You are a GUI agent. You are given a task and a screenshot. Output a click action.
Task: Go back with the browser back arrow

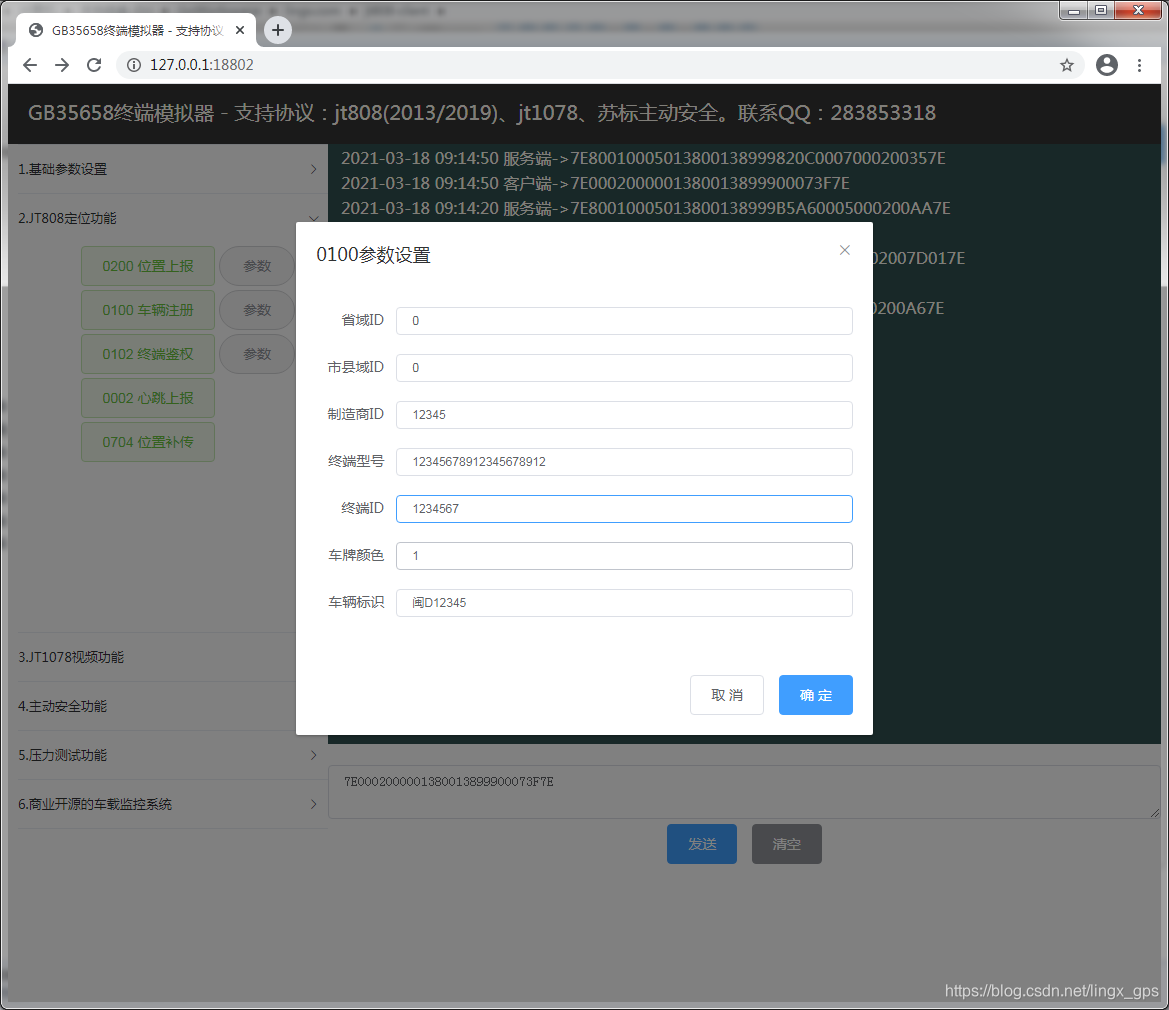[30, 65]
